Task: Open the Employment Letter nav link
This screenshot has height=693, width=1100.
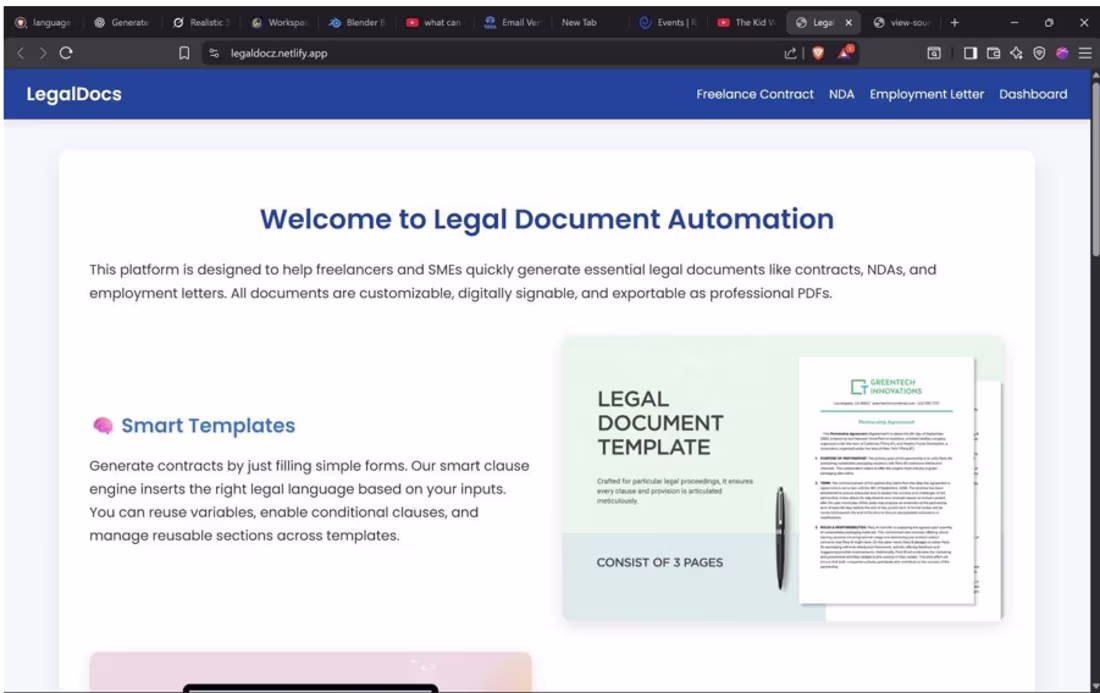Action: click(x=927, y=94)
